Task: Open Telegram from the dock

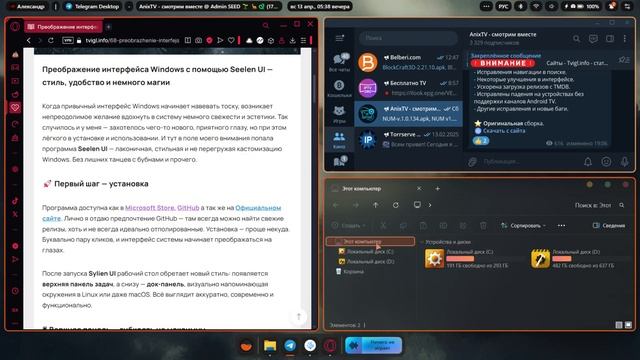Action: click(x=290, y=345)
